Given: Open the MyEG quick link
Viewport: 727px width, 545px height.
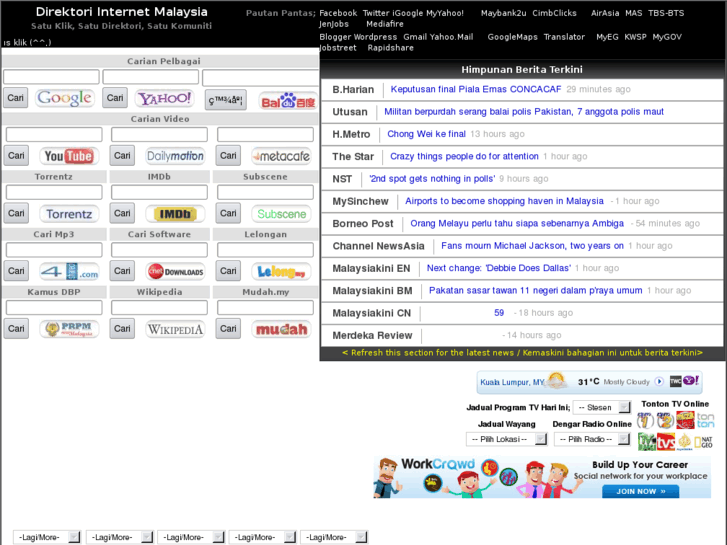Looking at the screenshot, I should (x=607, y=37).
